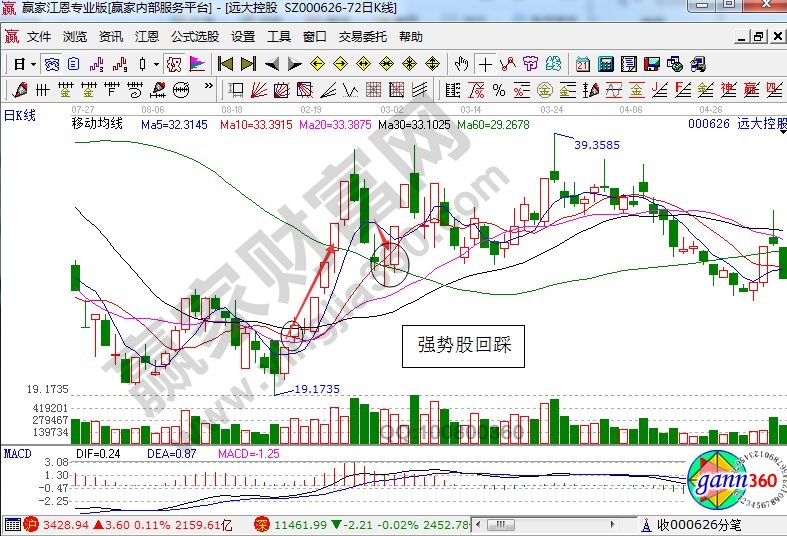The image size is (787, 536).
Task: Open the calendar icon in toolbar
Action: 583,64
